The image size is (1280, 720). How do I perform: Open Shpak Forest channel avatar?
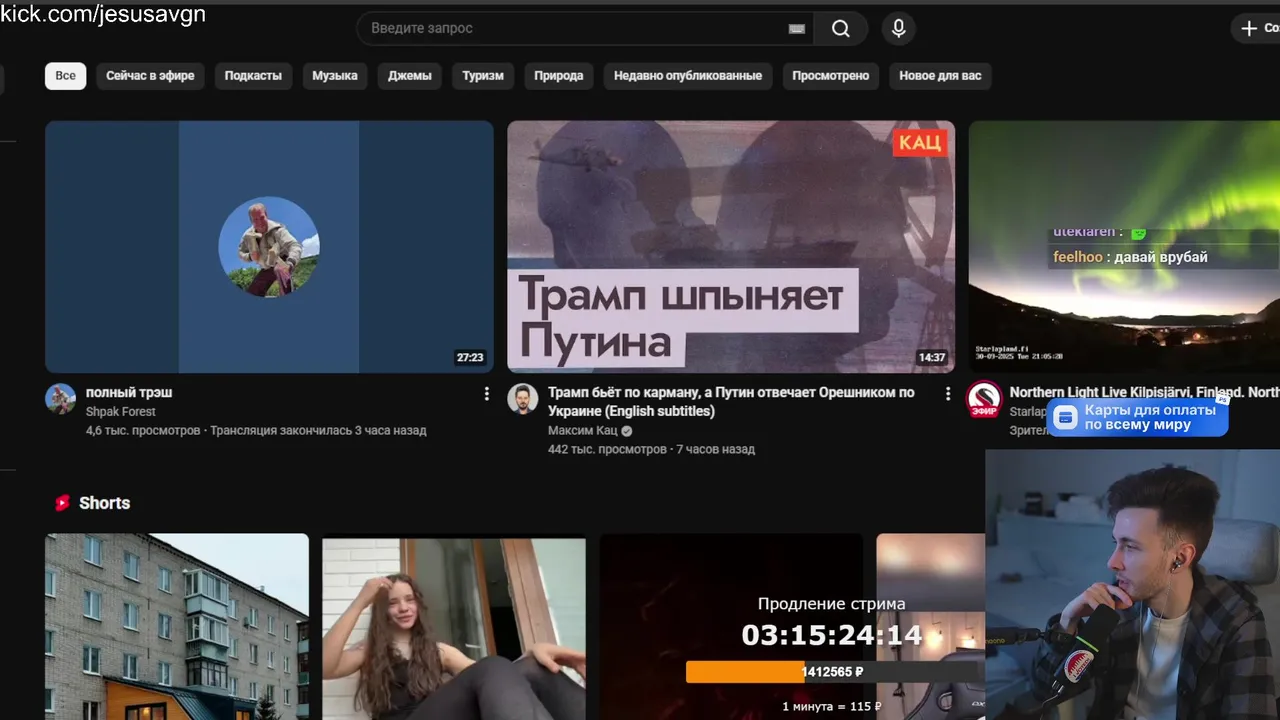coord(61,398)
